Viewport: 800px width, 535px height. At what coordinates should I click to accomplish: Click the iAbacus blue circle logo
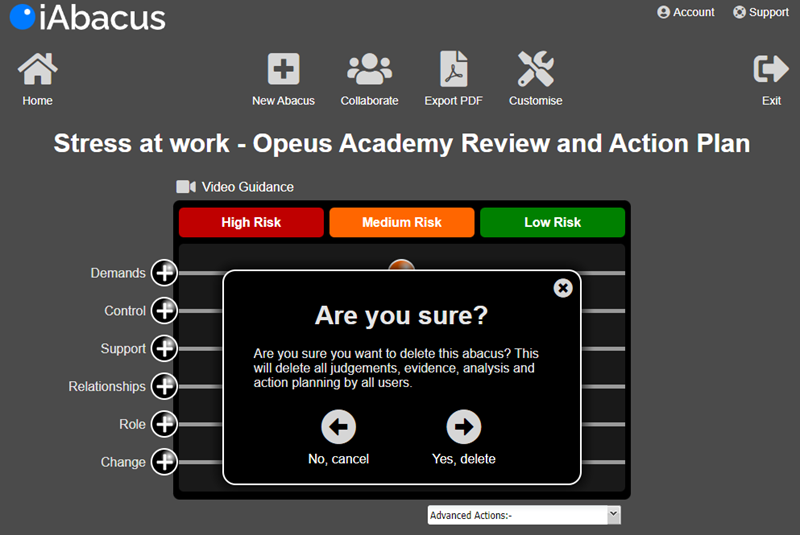(x=22, y=17)
